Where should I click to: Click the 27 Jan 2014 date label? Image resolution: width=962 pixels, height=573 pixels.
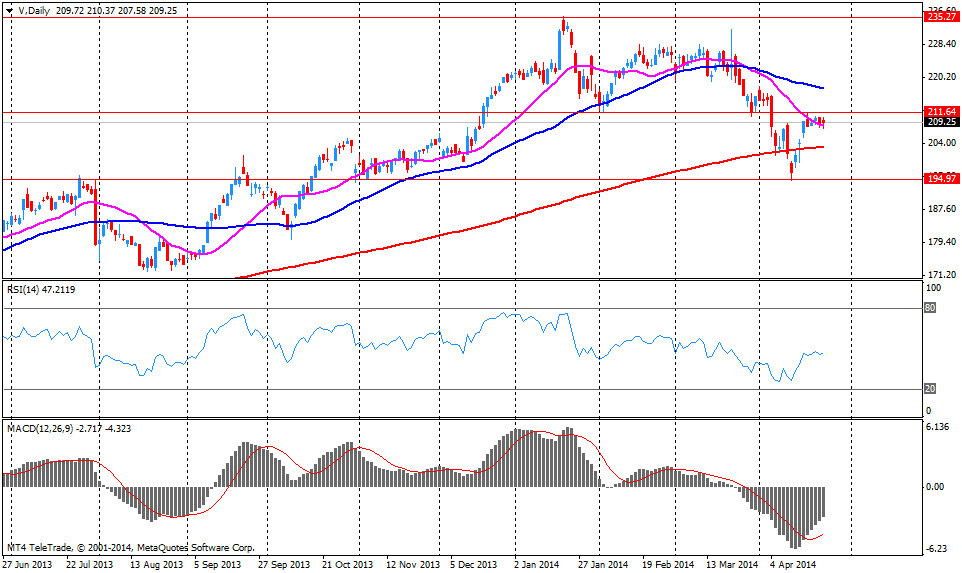tap(603, 564)
